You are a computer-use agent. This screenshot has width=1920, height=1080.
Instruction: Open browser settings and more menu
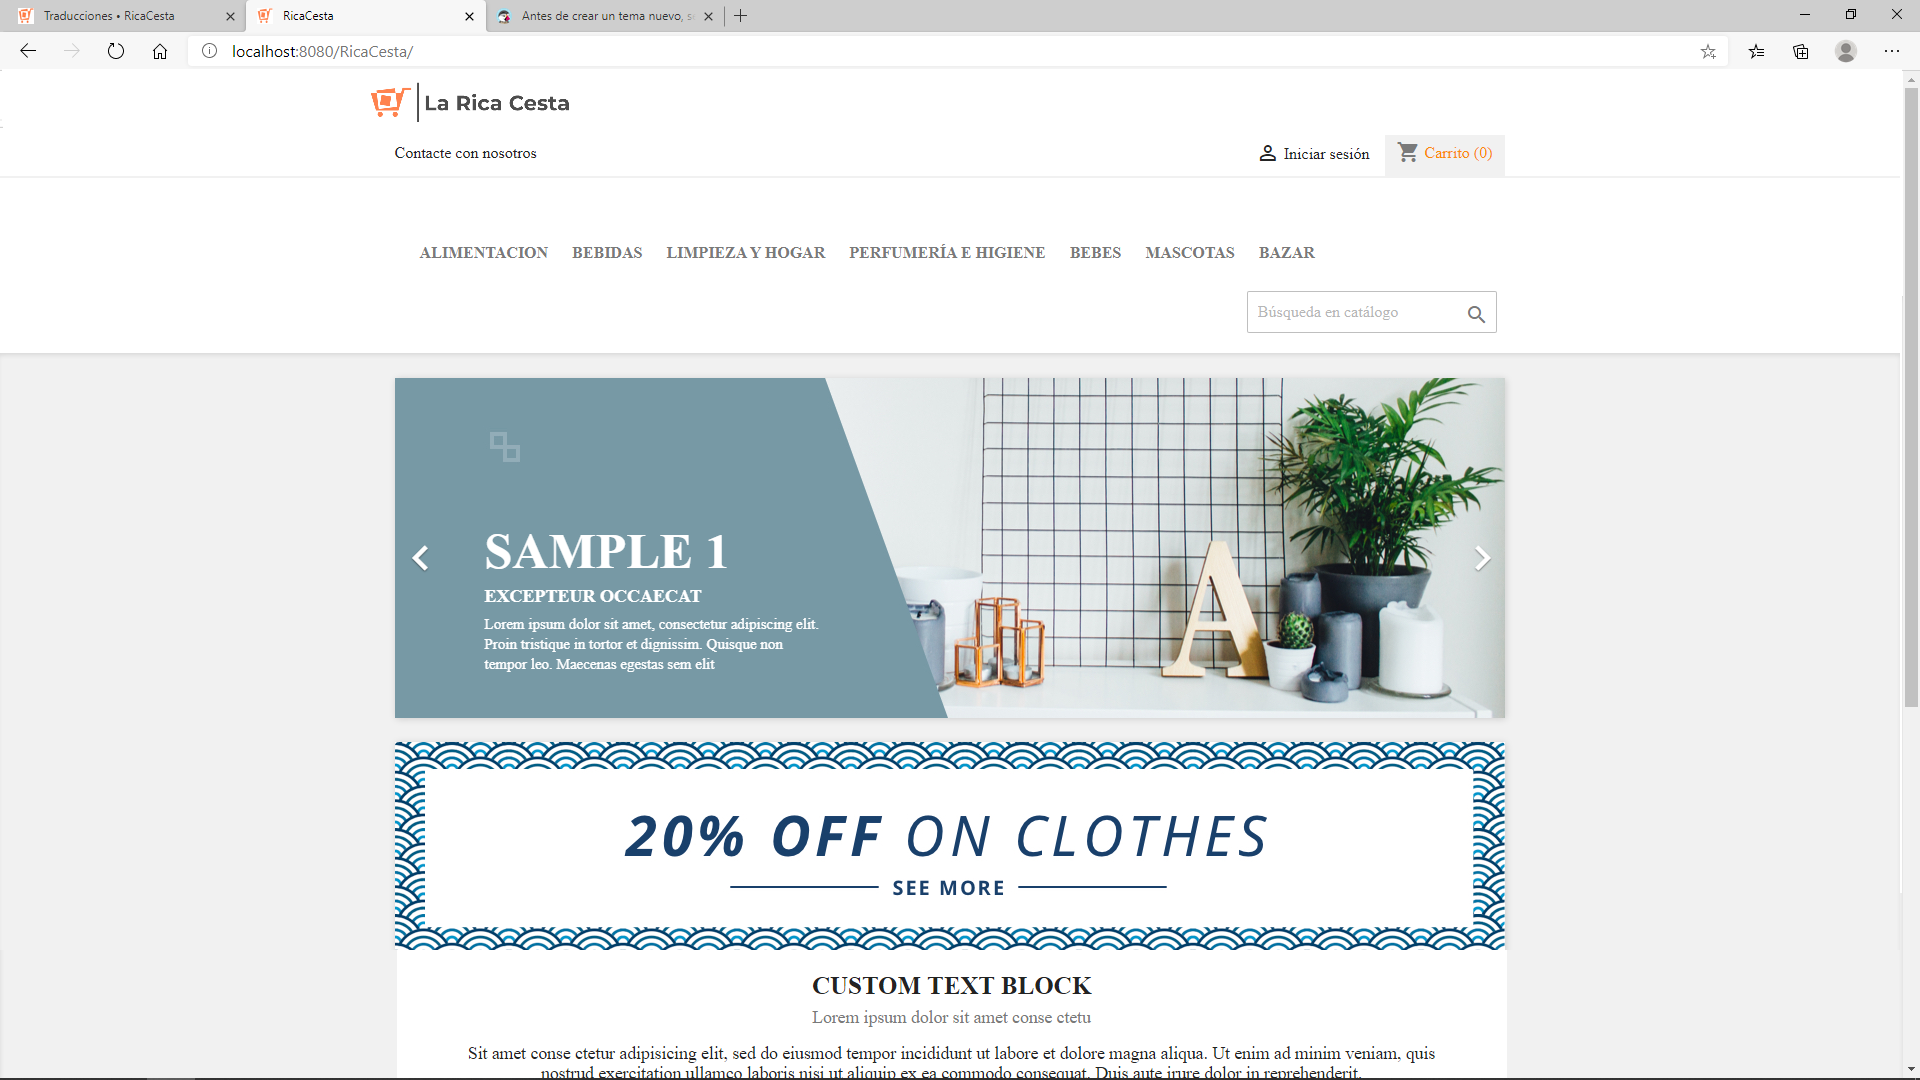[1892, 51]
